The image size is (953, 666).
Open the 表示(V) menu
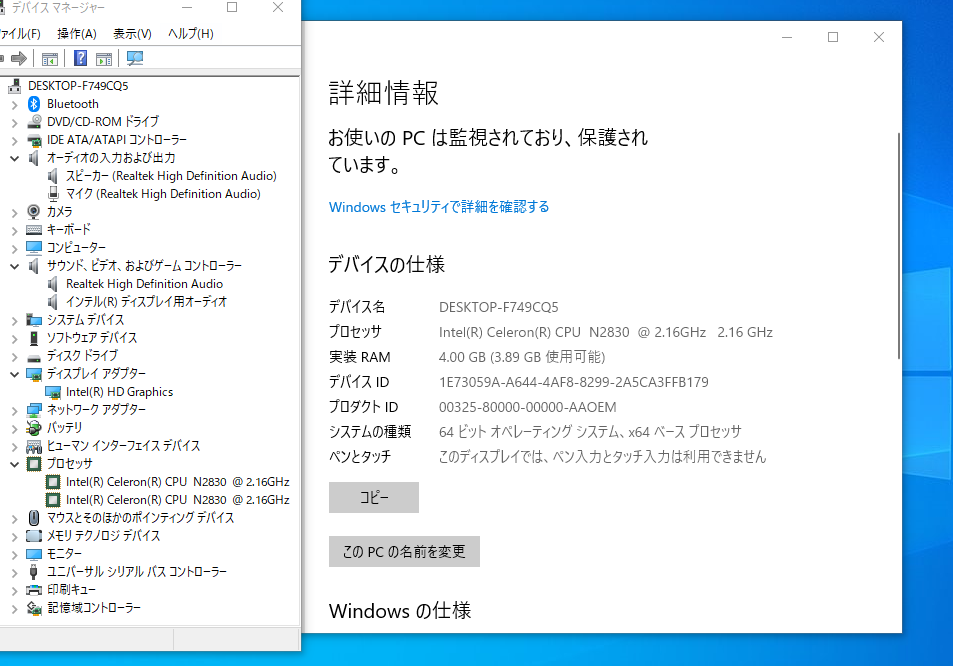pyautogui.click(x=132, y=33)
